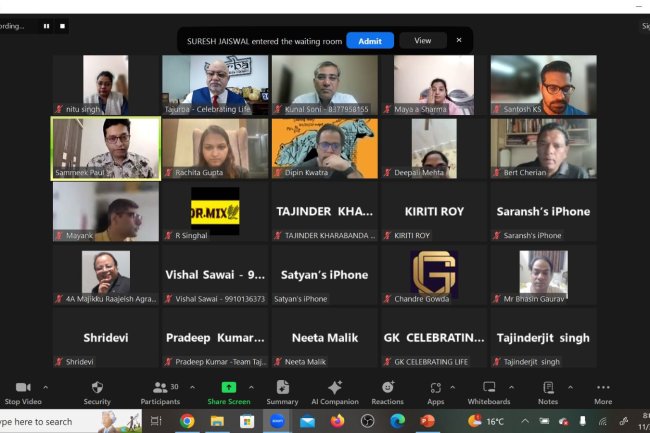Click the Security shield icon
This screenshot has height=433, width=650.
97,388
